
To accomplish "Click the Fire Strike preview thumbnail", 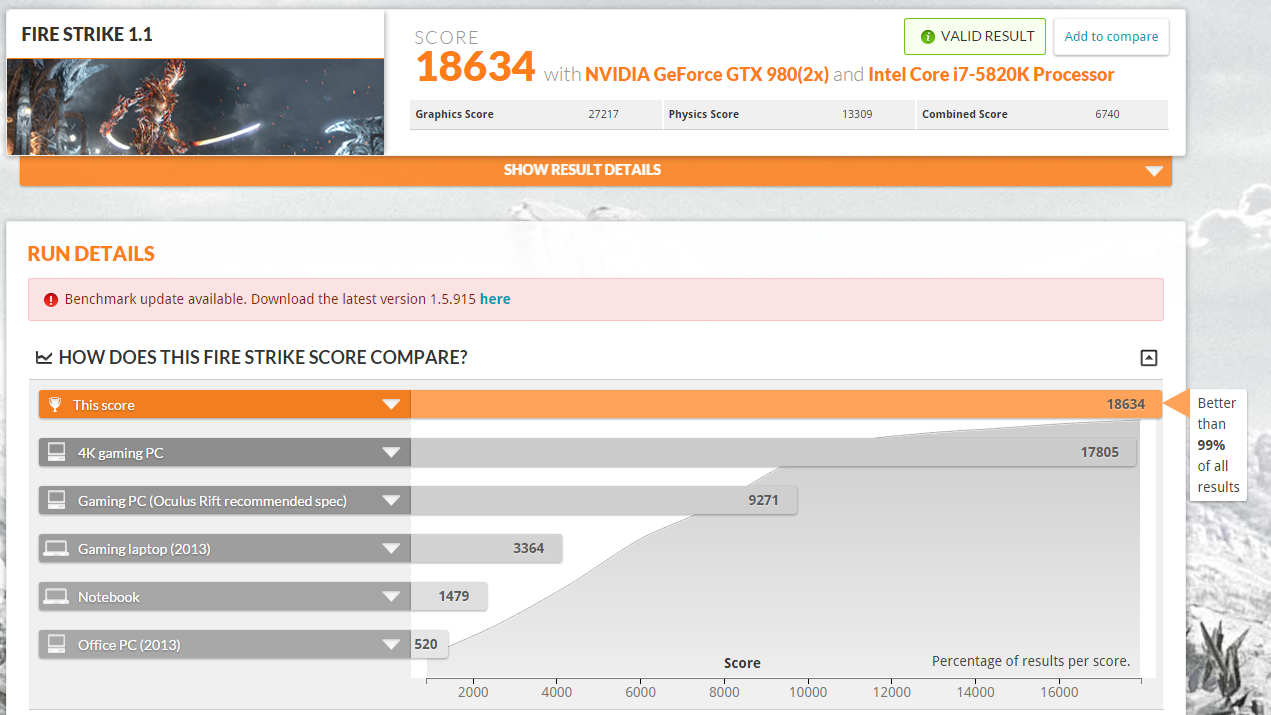I will coord(195,107).
